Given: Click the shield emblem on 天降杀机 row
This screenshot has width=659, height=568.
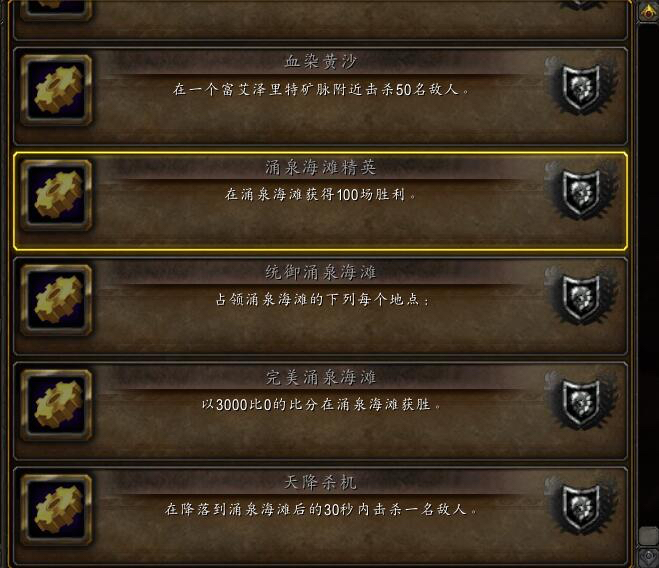Looking at the screenshot, I should click(x=581, y=508).
